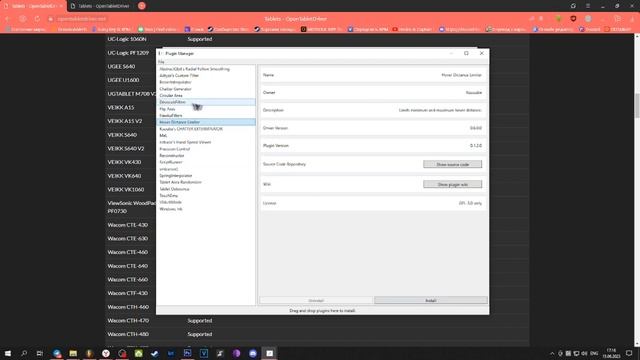Open Steam from taskbar

click(155, 353)
